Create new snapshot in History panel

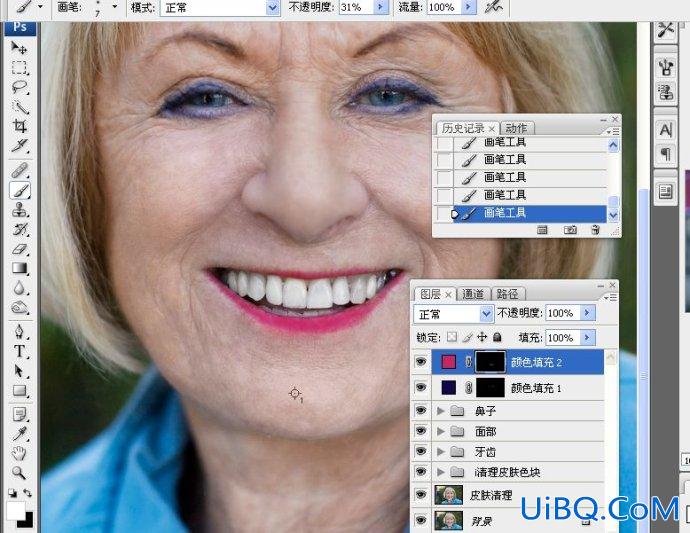pyautogui.click(x=570, y=230)
